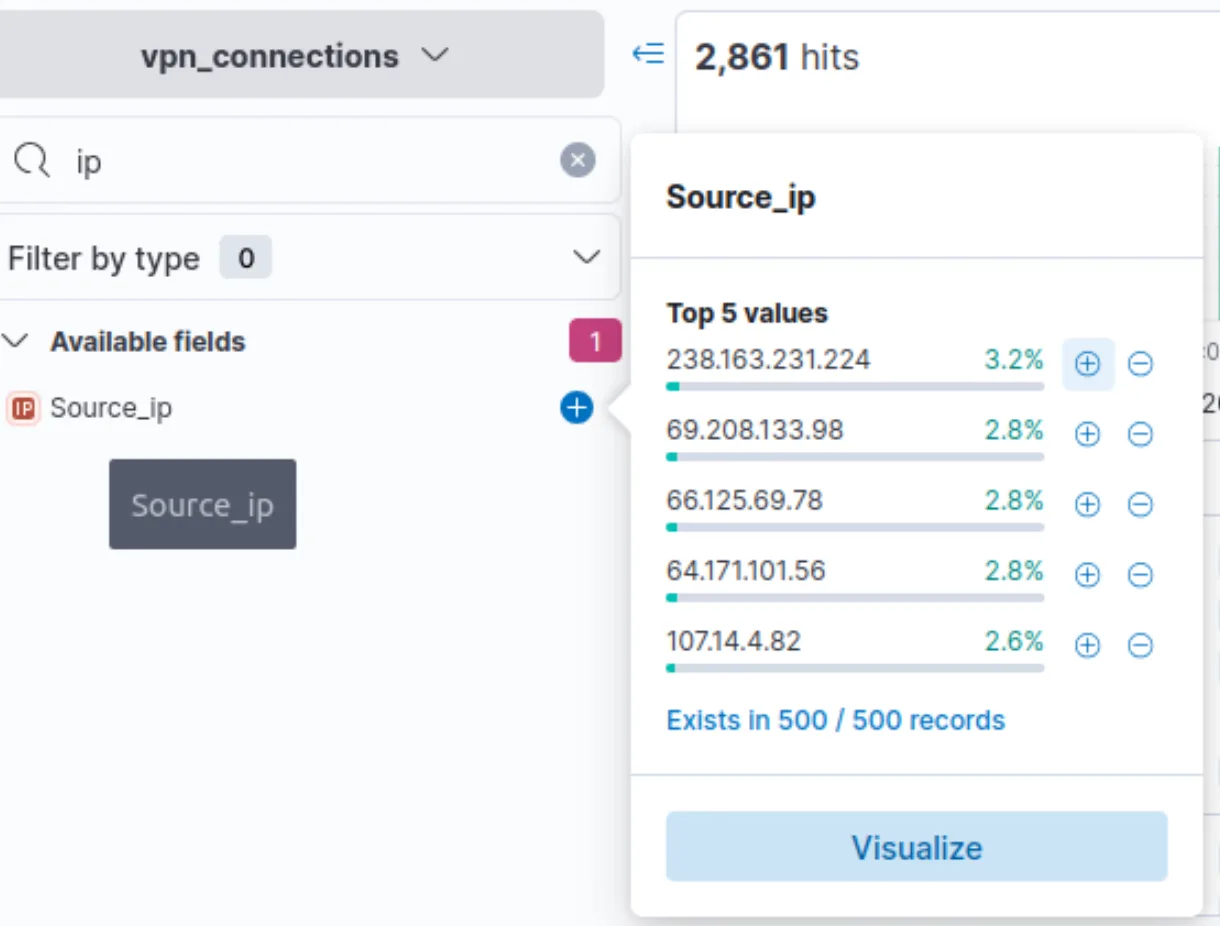Click Exists in 500 / 500 records link

(x=835, y=720)
